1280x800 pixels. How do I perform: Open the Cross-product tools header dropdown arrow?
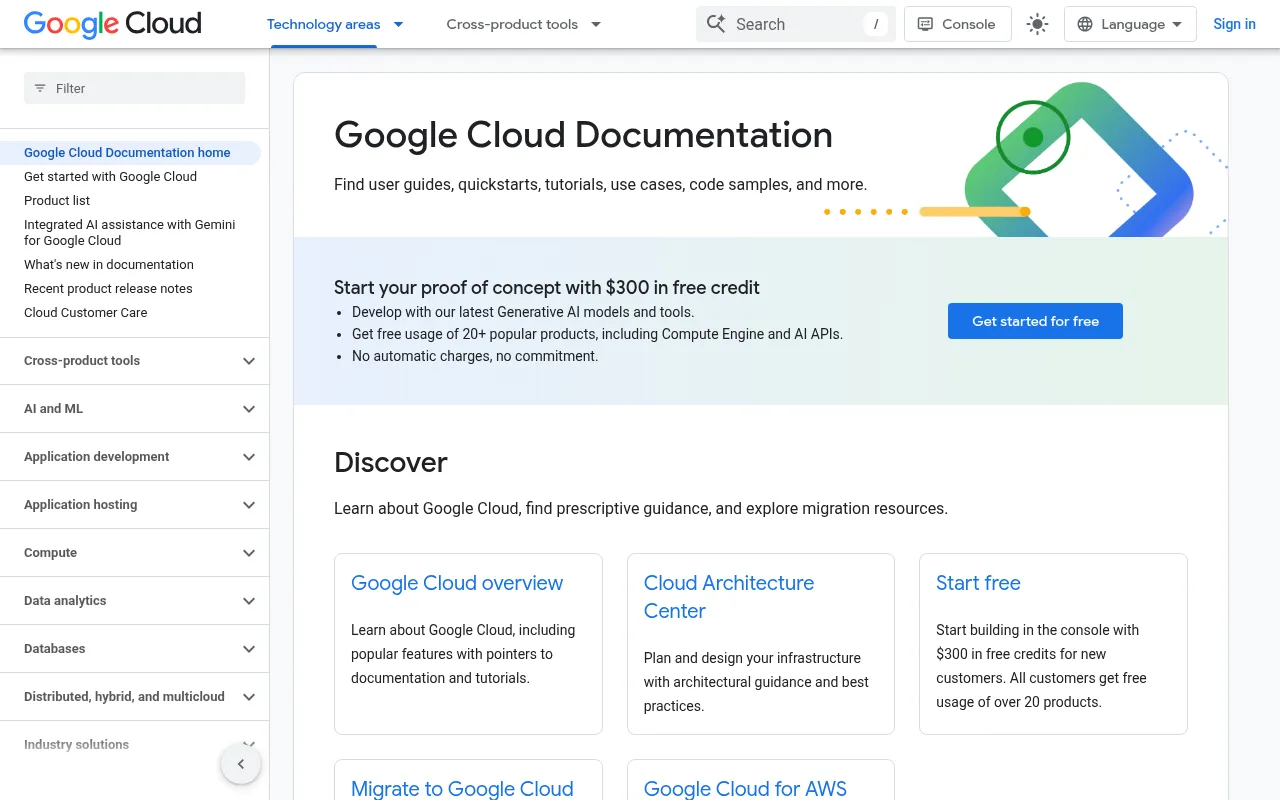coord(596,24)
